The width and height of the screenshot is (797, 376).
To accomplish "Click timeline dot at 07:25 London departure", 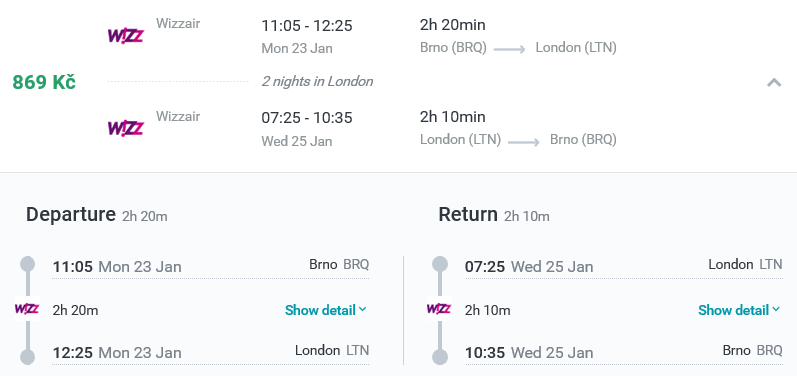I will coord(440,264).
